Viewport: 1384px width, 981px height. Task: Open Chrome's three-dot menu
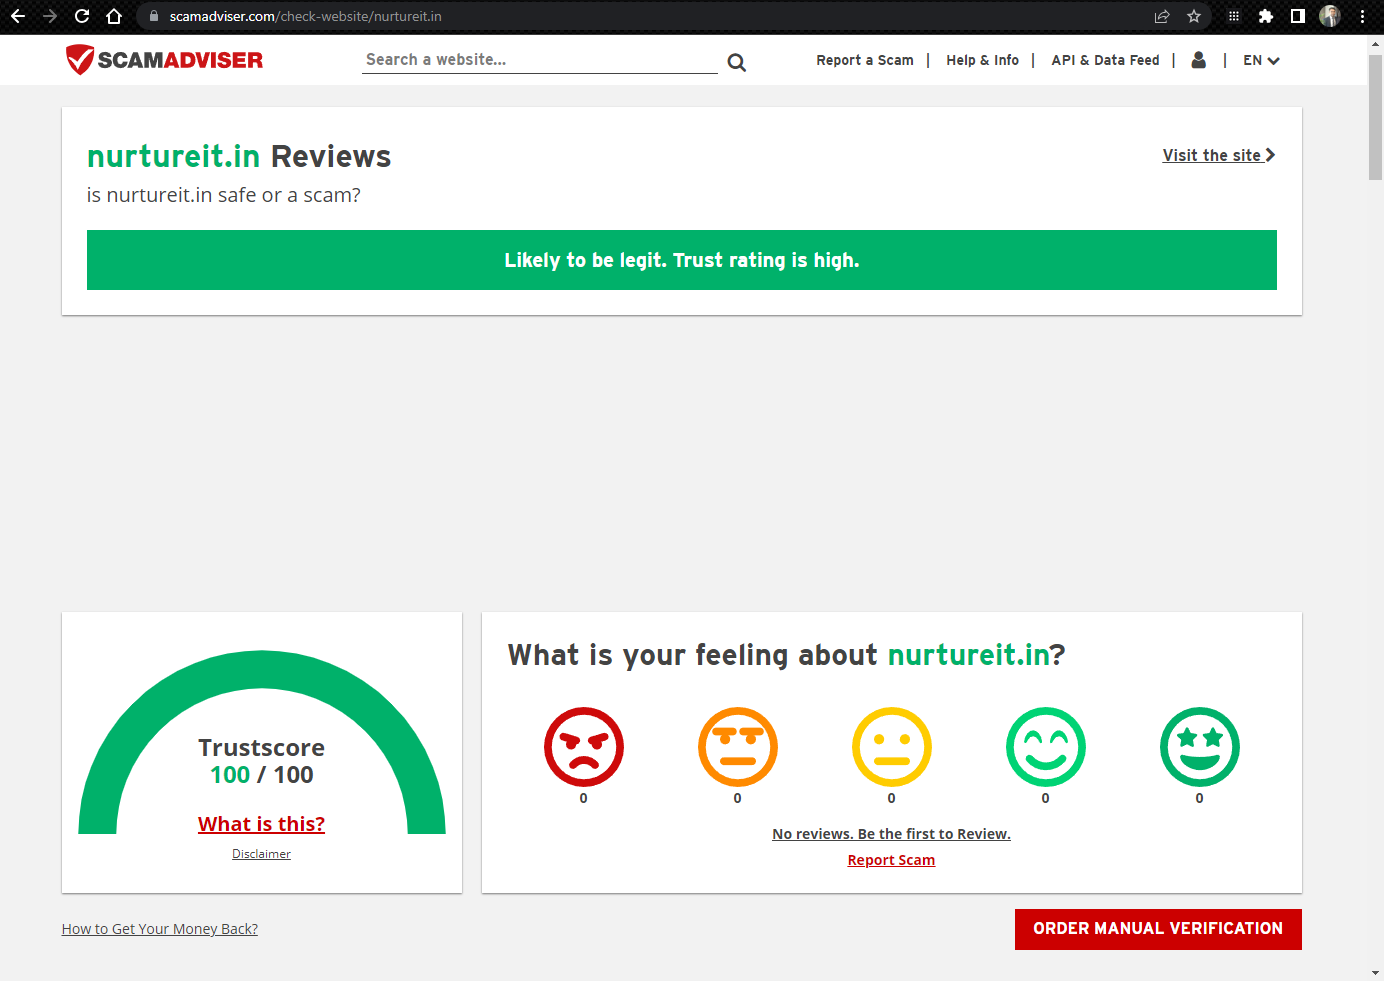point(1362,16)
